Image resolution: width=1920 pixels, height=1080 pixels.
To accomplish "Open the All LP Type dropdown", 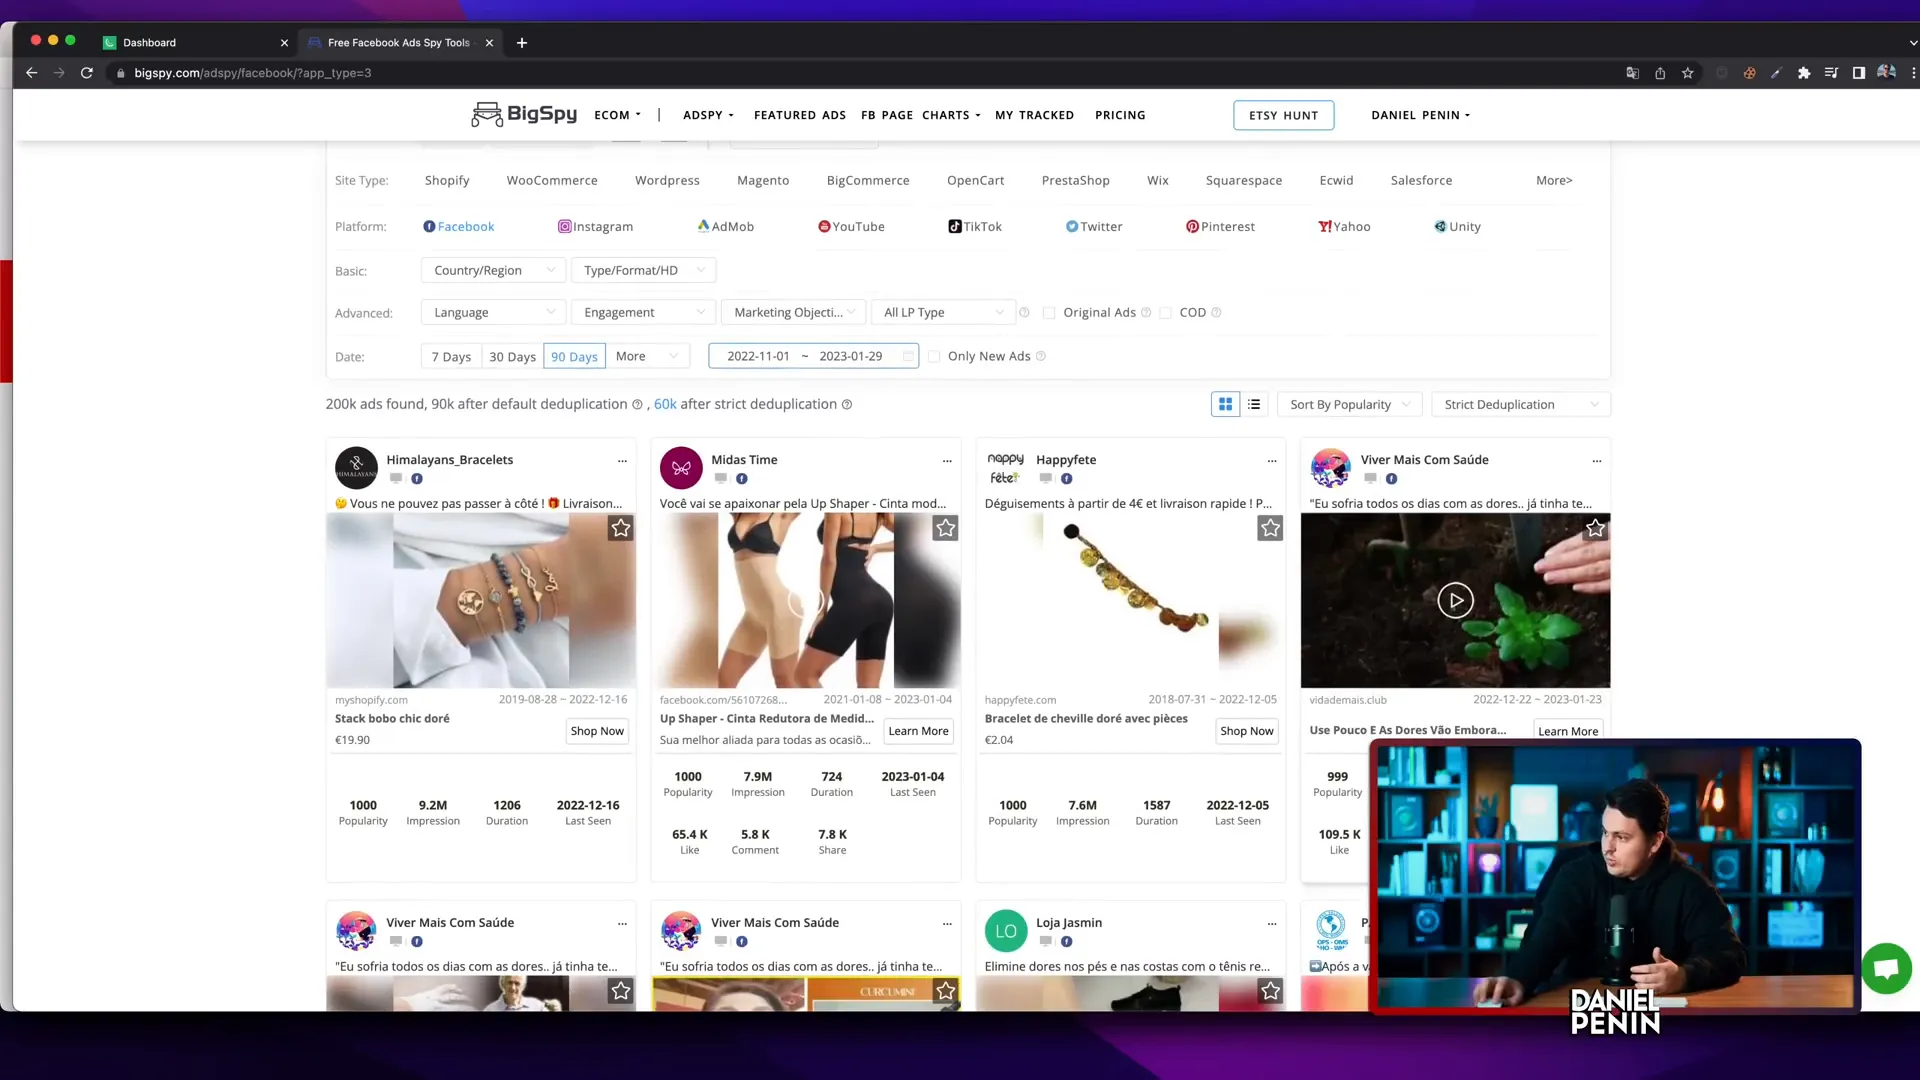I will click(943, 312).
